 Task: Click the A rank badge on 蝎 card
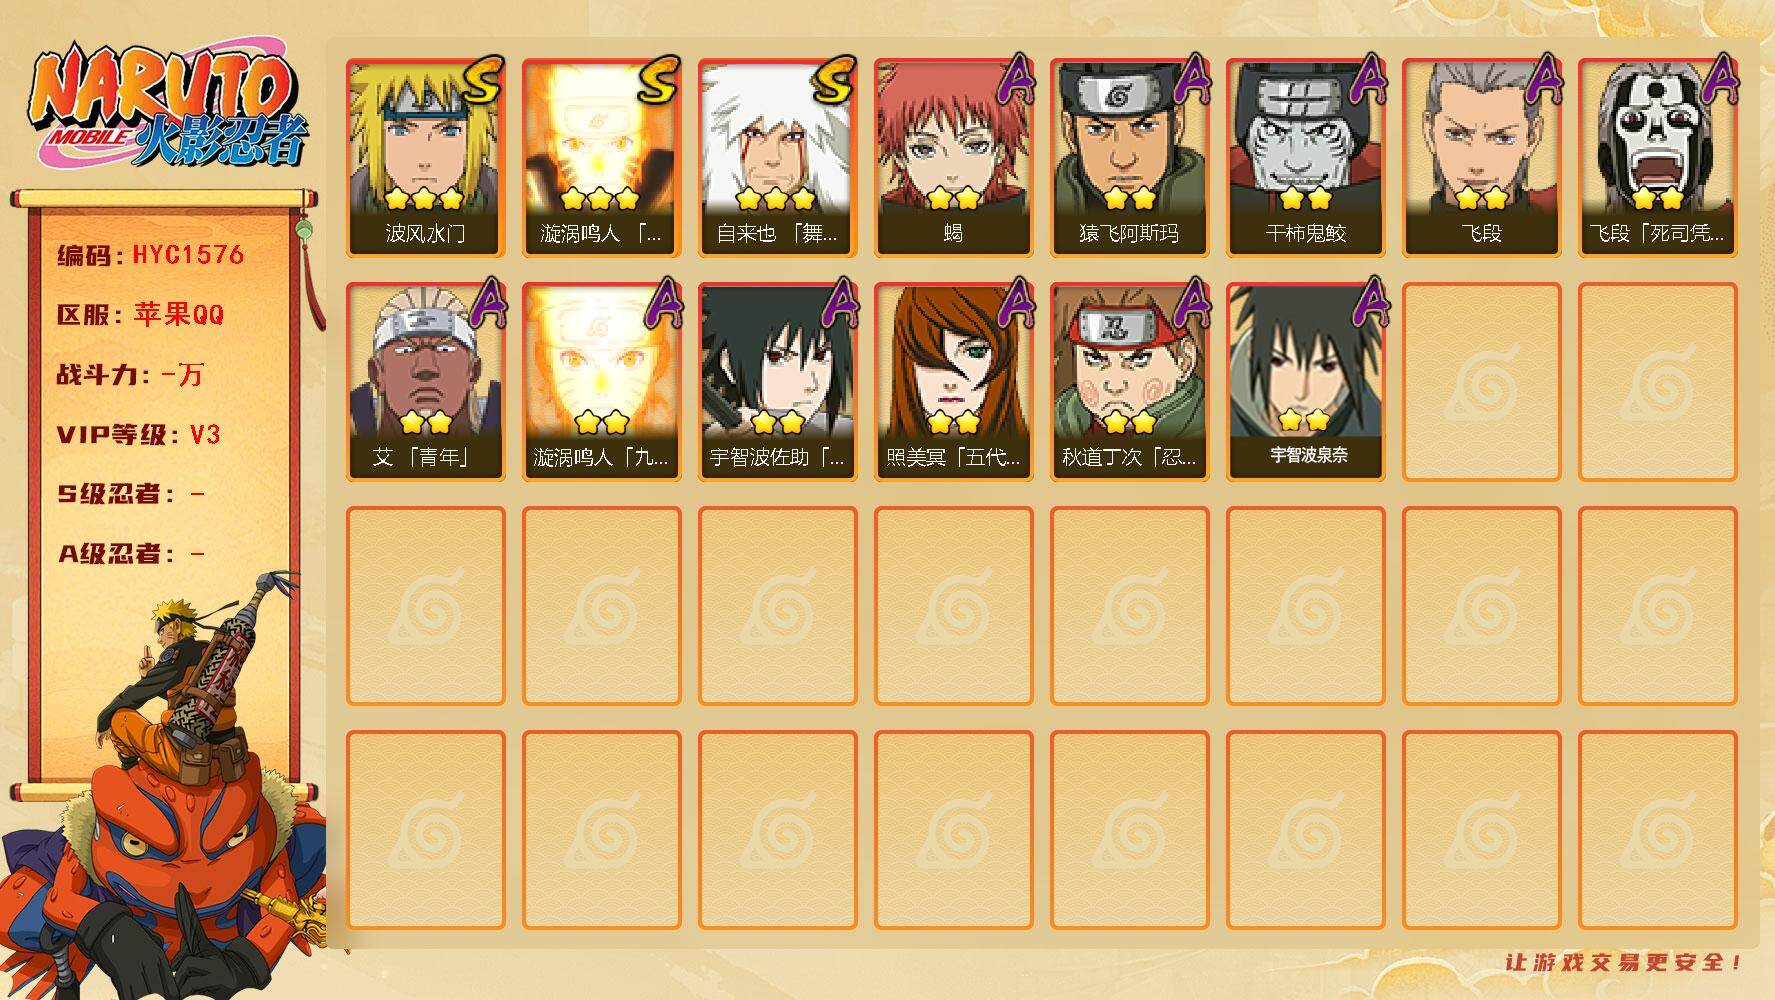point(1014,80)
